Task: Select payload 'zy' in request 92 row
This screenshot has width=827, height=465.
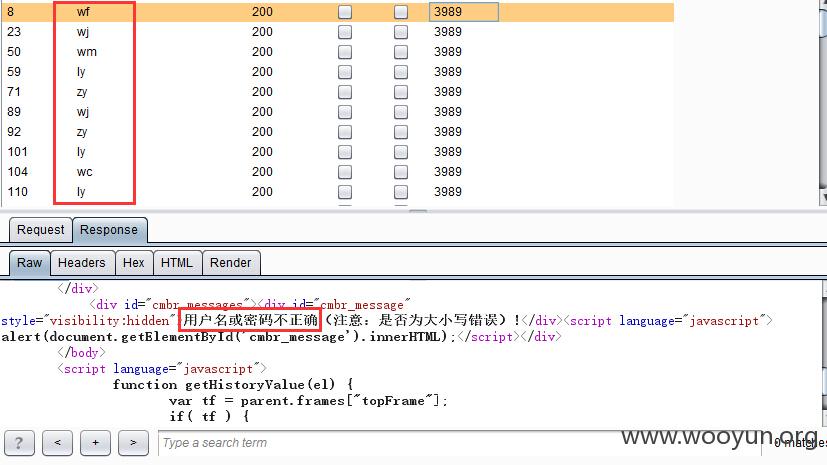Action: pos(82,132)
